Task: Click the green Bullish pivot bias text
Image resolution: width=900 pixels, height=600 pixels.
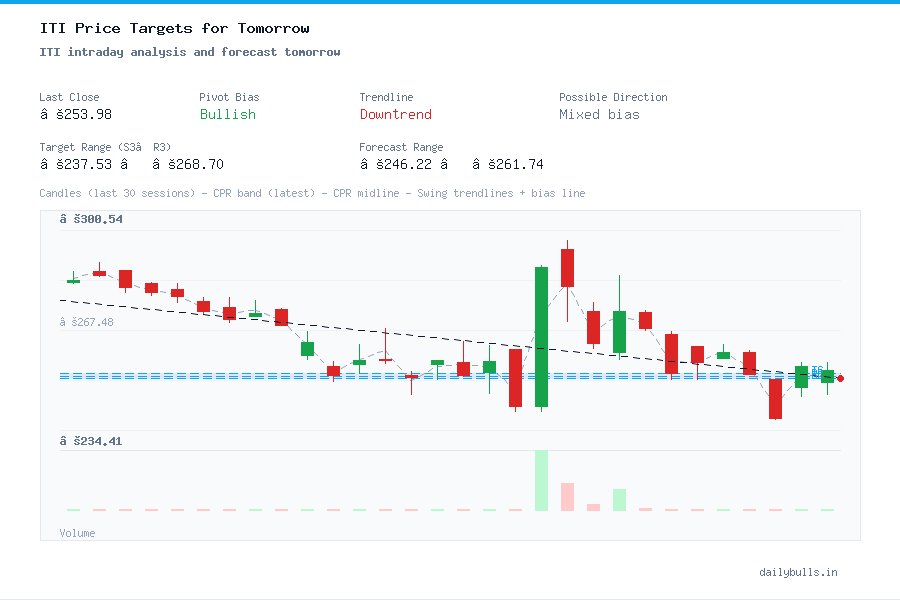Action: coord(227,115)
